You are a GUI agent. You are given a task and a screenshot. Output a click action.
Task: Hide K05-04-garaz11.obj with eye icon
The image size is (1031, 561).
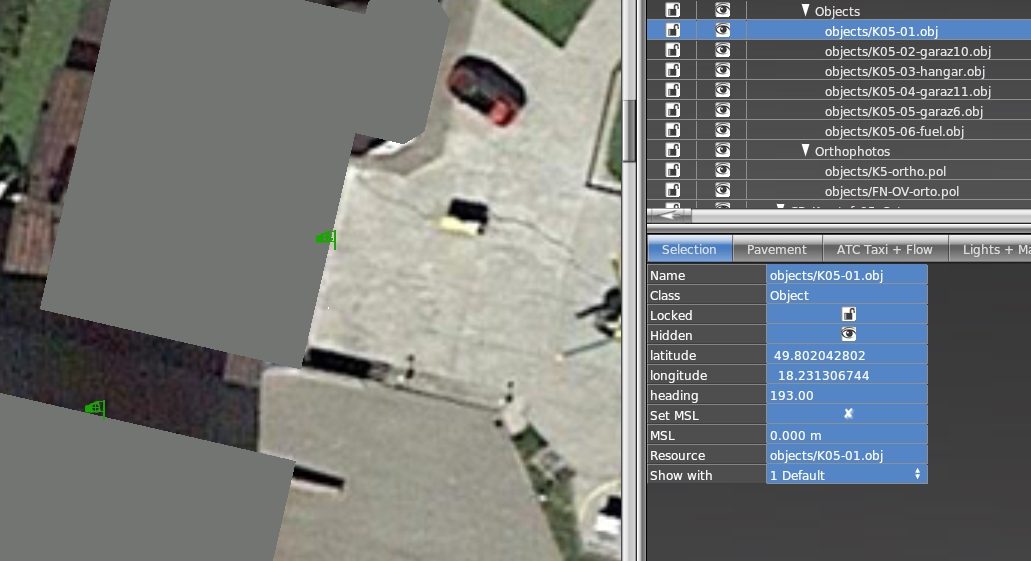(x=723, y=91)
